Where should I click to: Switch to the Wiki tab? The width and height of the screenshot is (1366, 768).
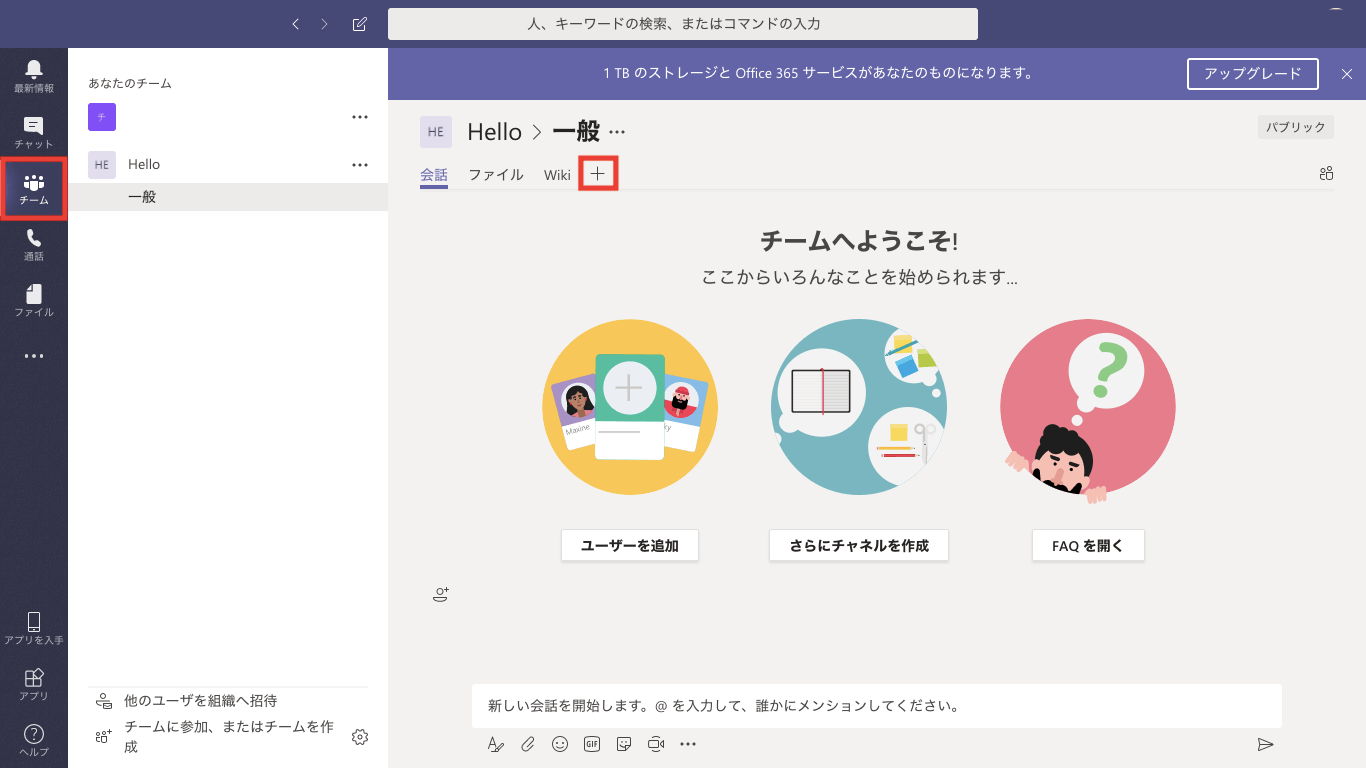557,175
